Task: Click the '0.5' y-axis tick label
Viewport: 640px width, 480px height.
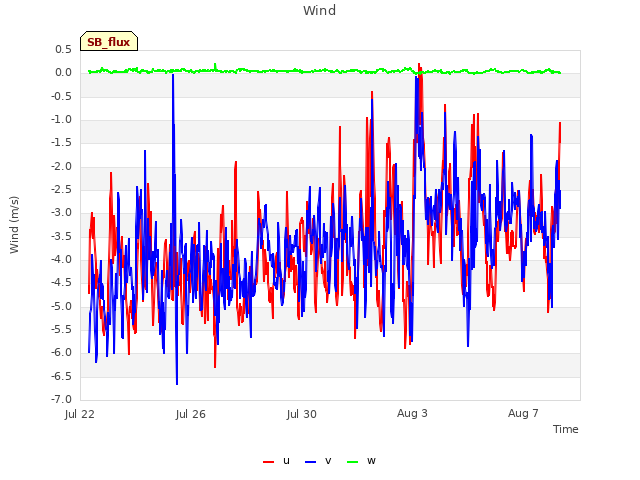Action: point(63,49)
